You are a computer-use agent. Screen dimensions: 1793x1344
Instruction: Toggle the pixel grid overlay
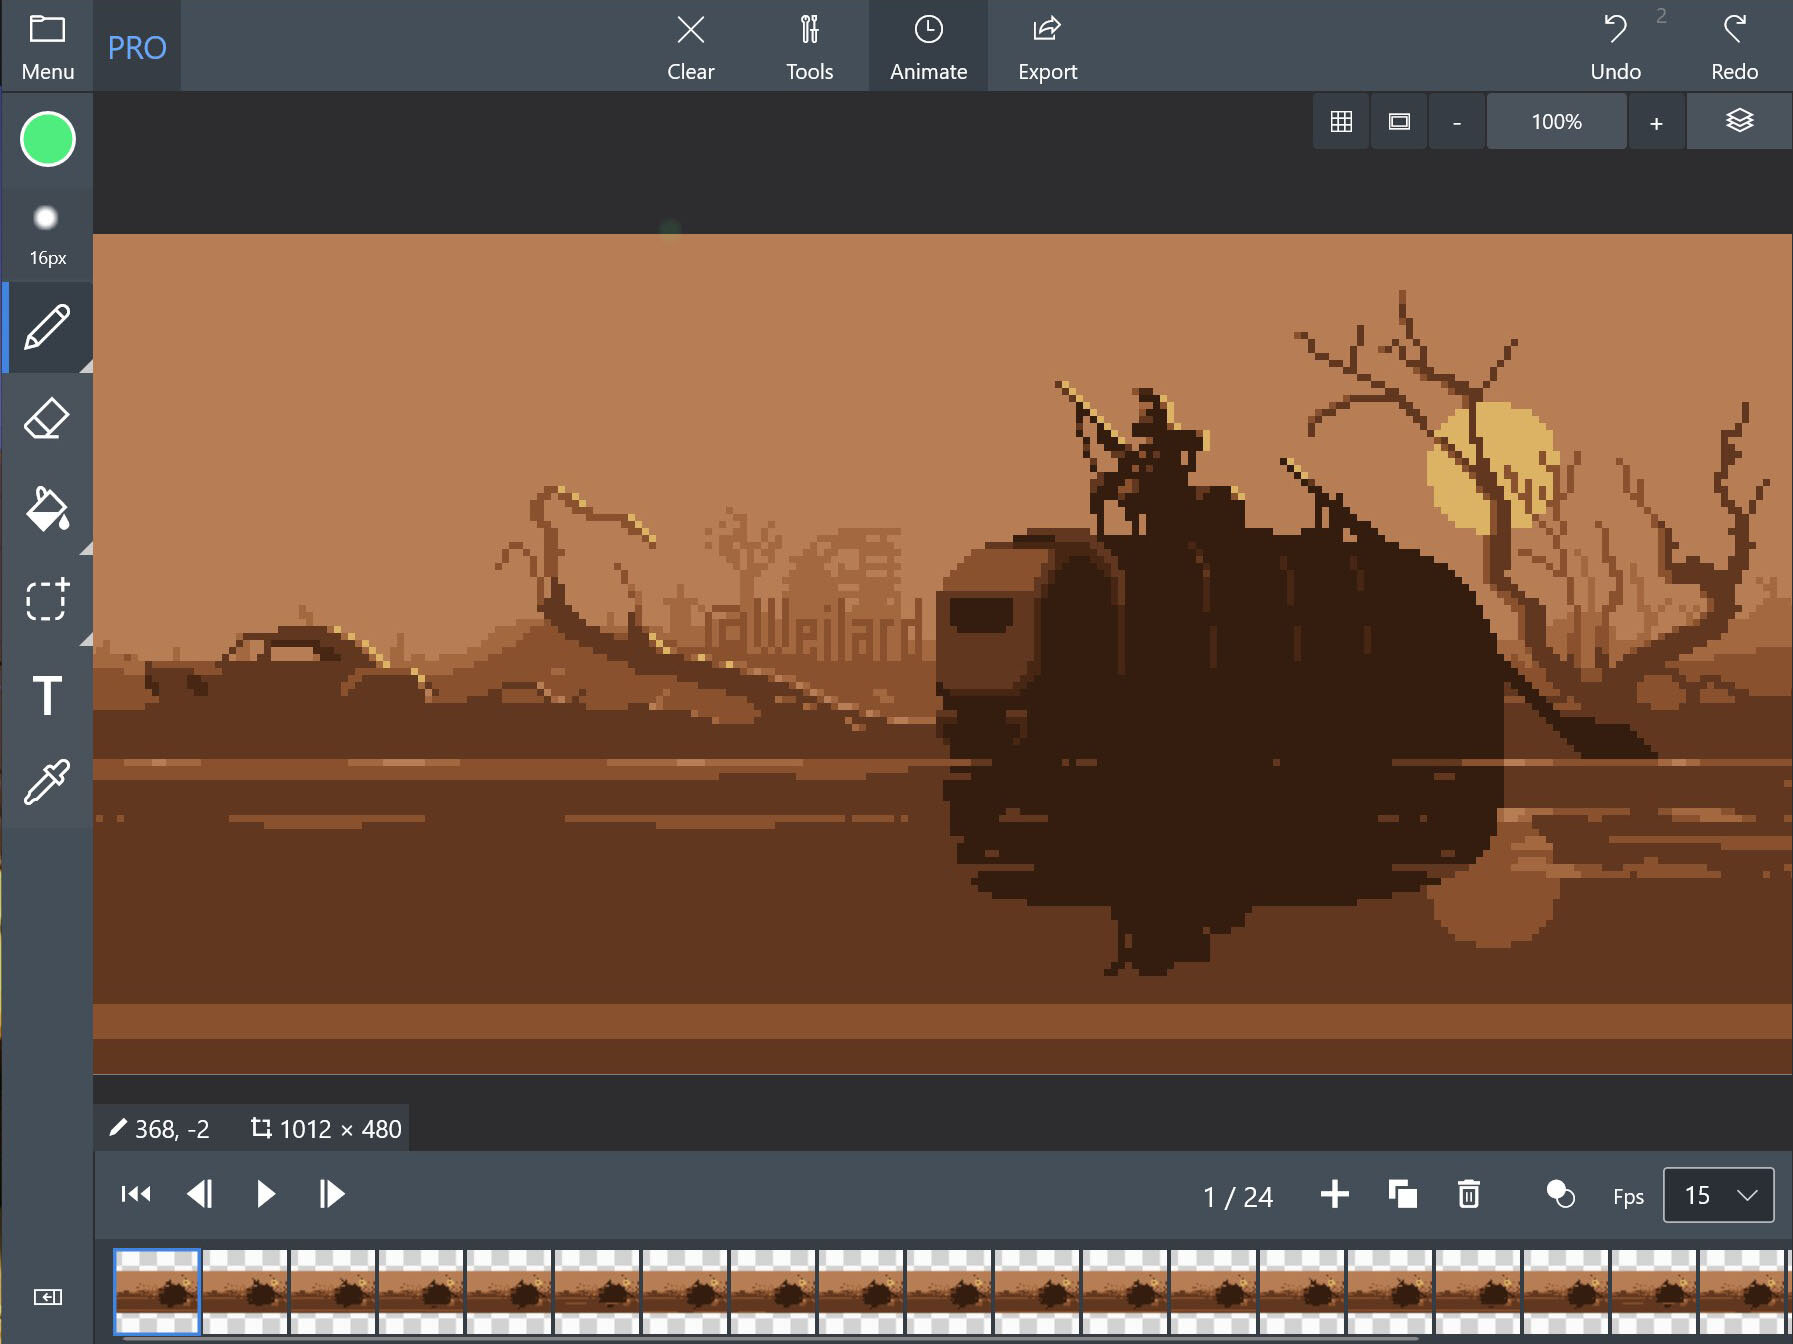pyautogui.click(x=1341, y=121)
